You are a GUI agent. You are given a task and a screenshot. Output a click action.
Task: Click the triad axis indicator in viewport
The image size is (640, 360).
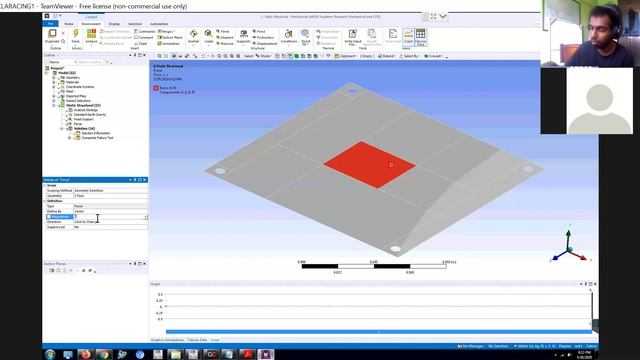click(x=570, y=246)
